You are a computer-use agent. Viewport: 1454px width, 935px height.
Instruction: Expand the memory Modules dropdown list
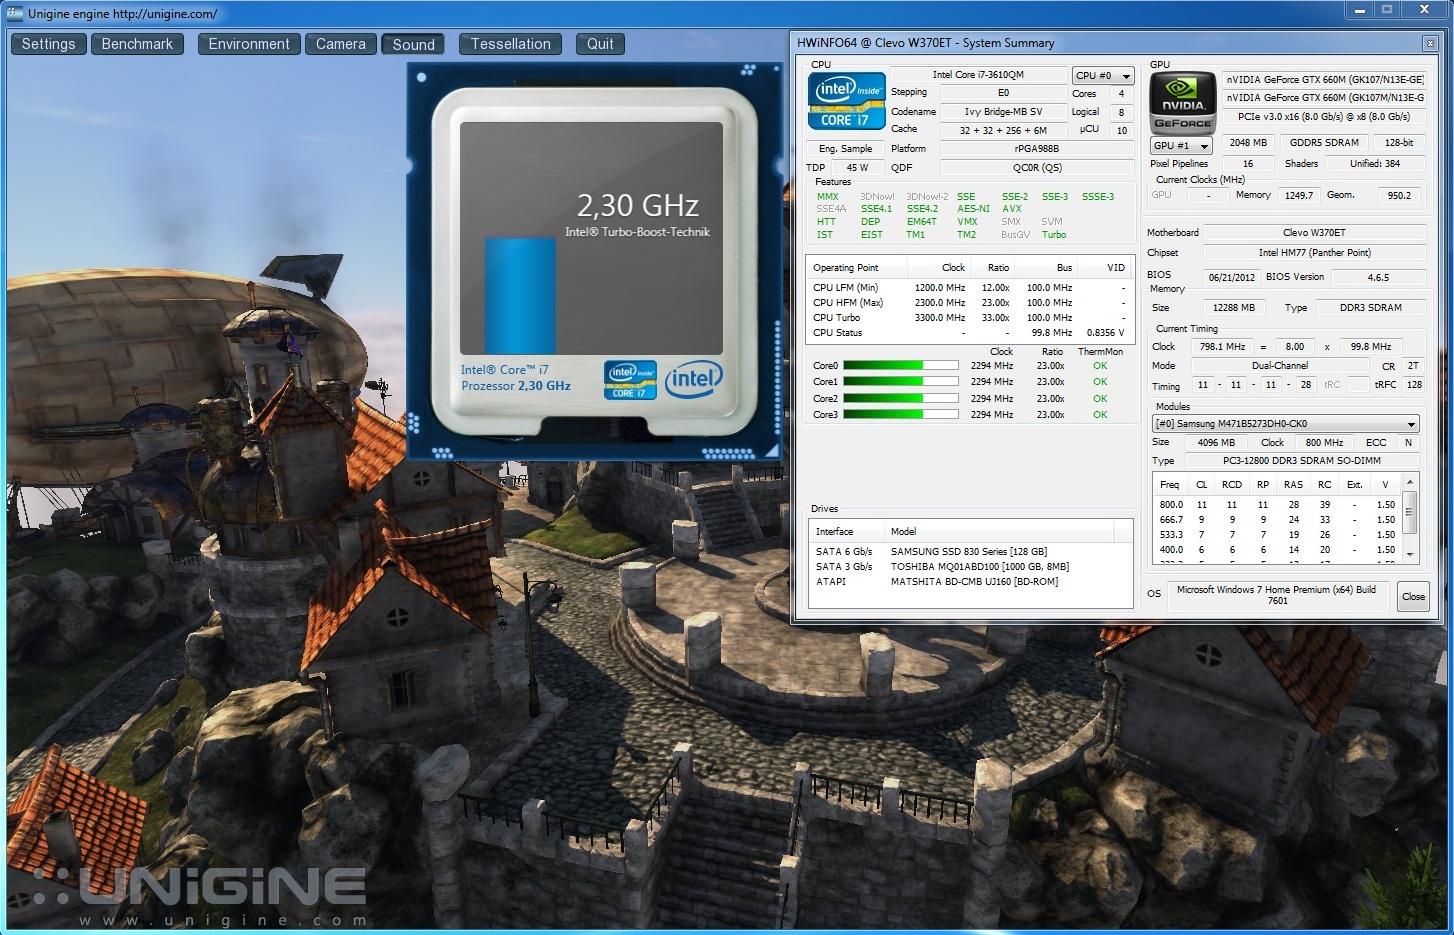pyautogui.click(x=1286, y=424)
